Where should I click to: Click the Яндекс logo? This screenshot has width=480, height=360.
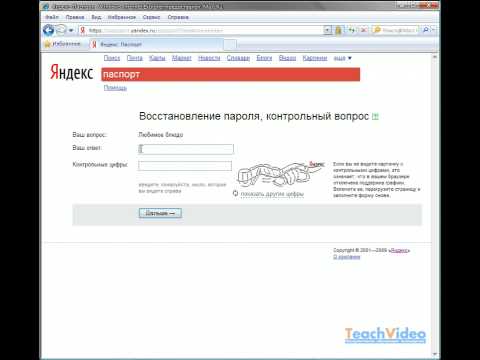coord(72,72)
